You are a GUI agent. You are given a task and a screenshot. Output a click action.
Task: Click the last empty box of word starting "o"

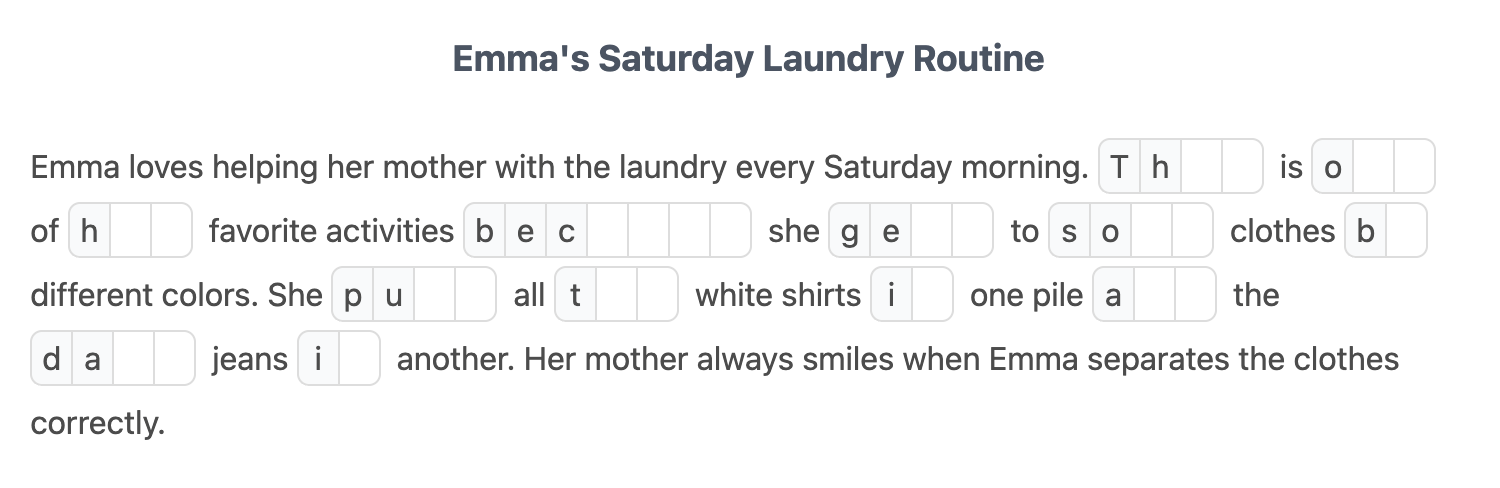[x=1414, y=167]
